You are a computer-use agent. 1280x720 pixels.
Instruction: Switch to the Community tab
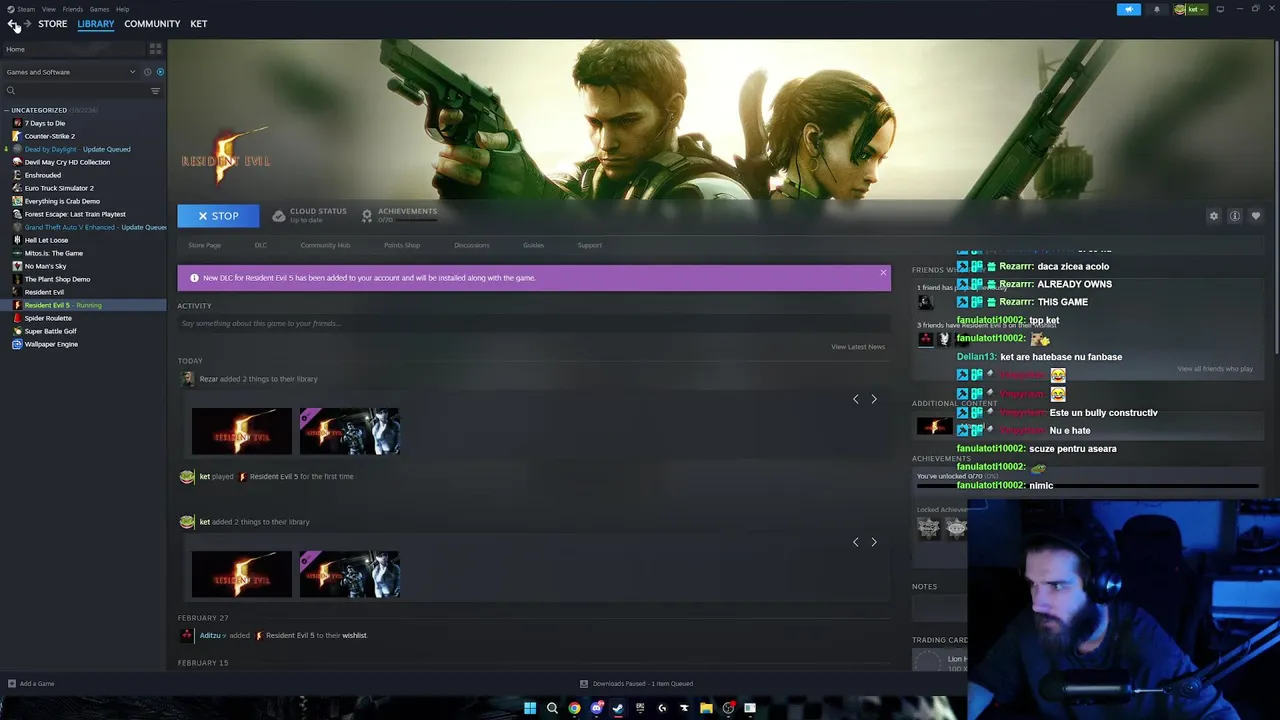coord(152,24)
